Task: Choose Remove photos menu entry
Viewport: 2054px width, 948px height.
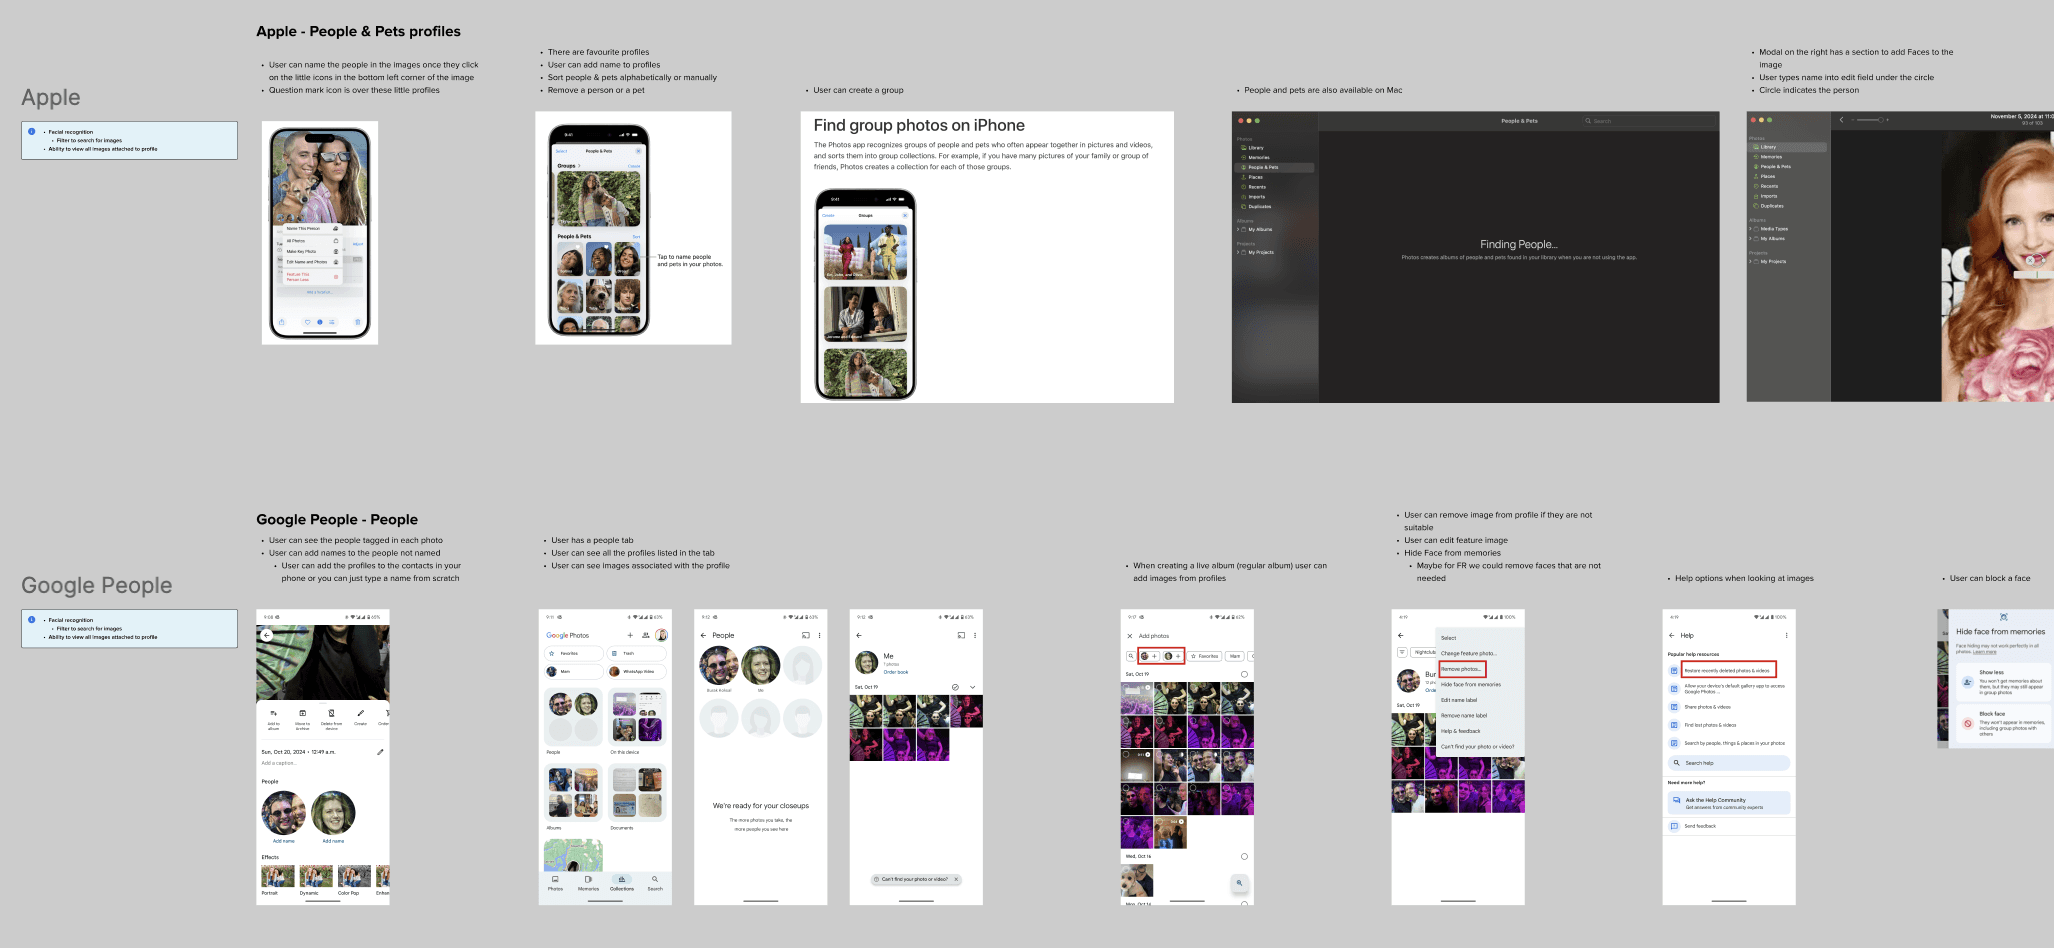Action: [1461, 669]
